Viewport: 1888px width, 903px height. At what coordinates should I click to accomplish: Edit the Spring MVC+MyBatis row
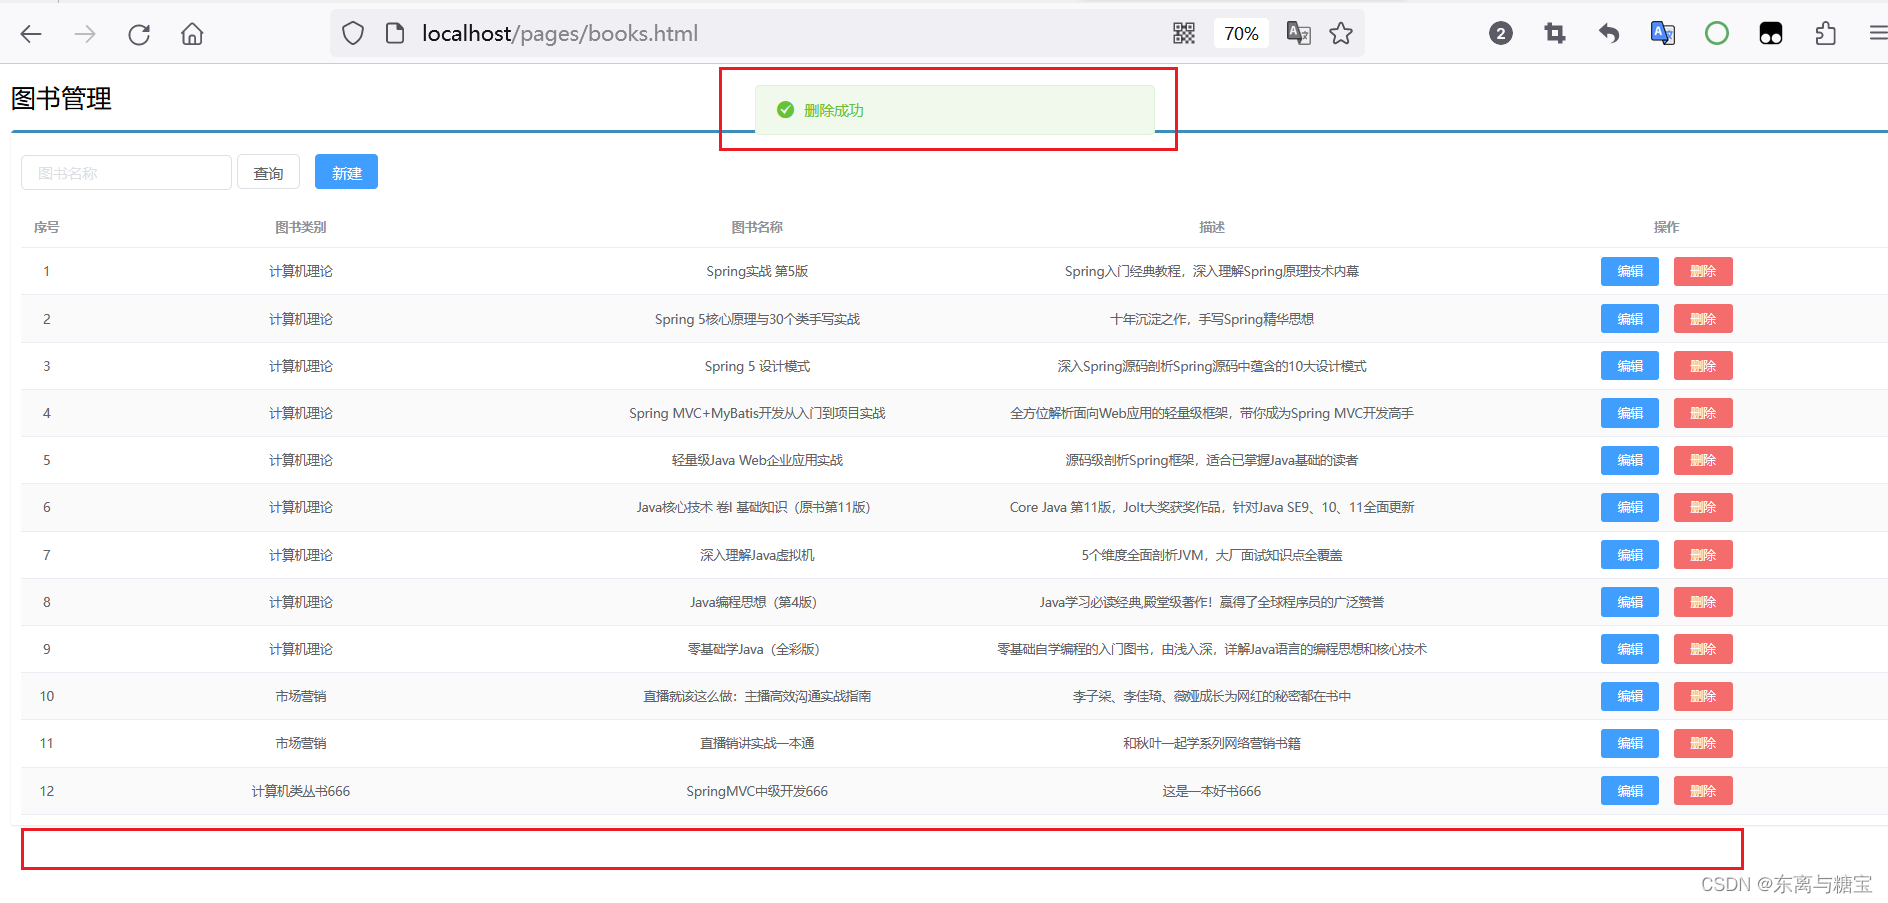click(x=1629, y=413)
